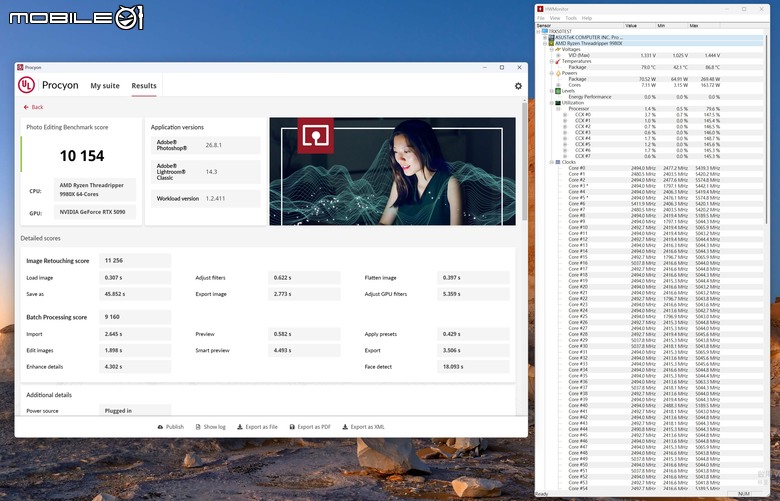Click the HWMonitor app icon in title bar
The image size is (780, 501).
click(x=540, y=9)
